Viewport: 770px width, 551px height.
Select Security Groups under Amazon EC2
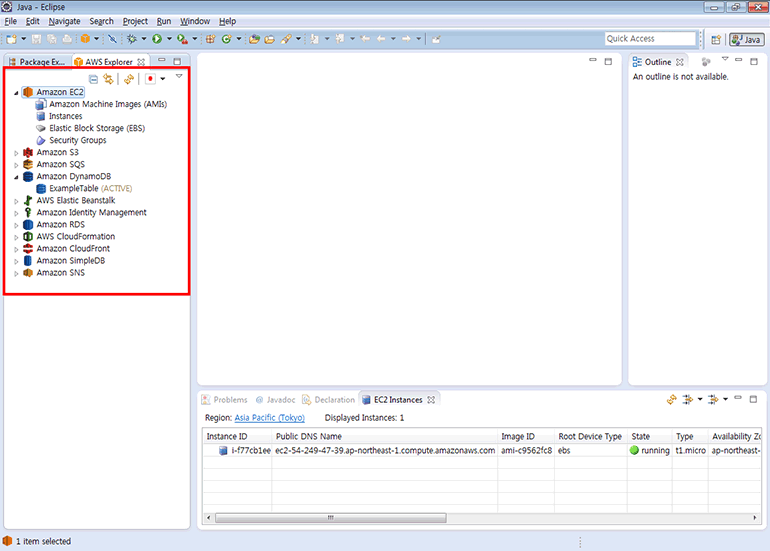click(77, 140)
